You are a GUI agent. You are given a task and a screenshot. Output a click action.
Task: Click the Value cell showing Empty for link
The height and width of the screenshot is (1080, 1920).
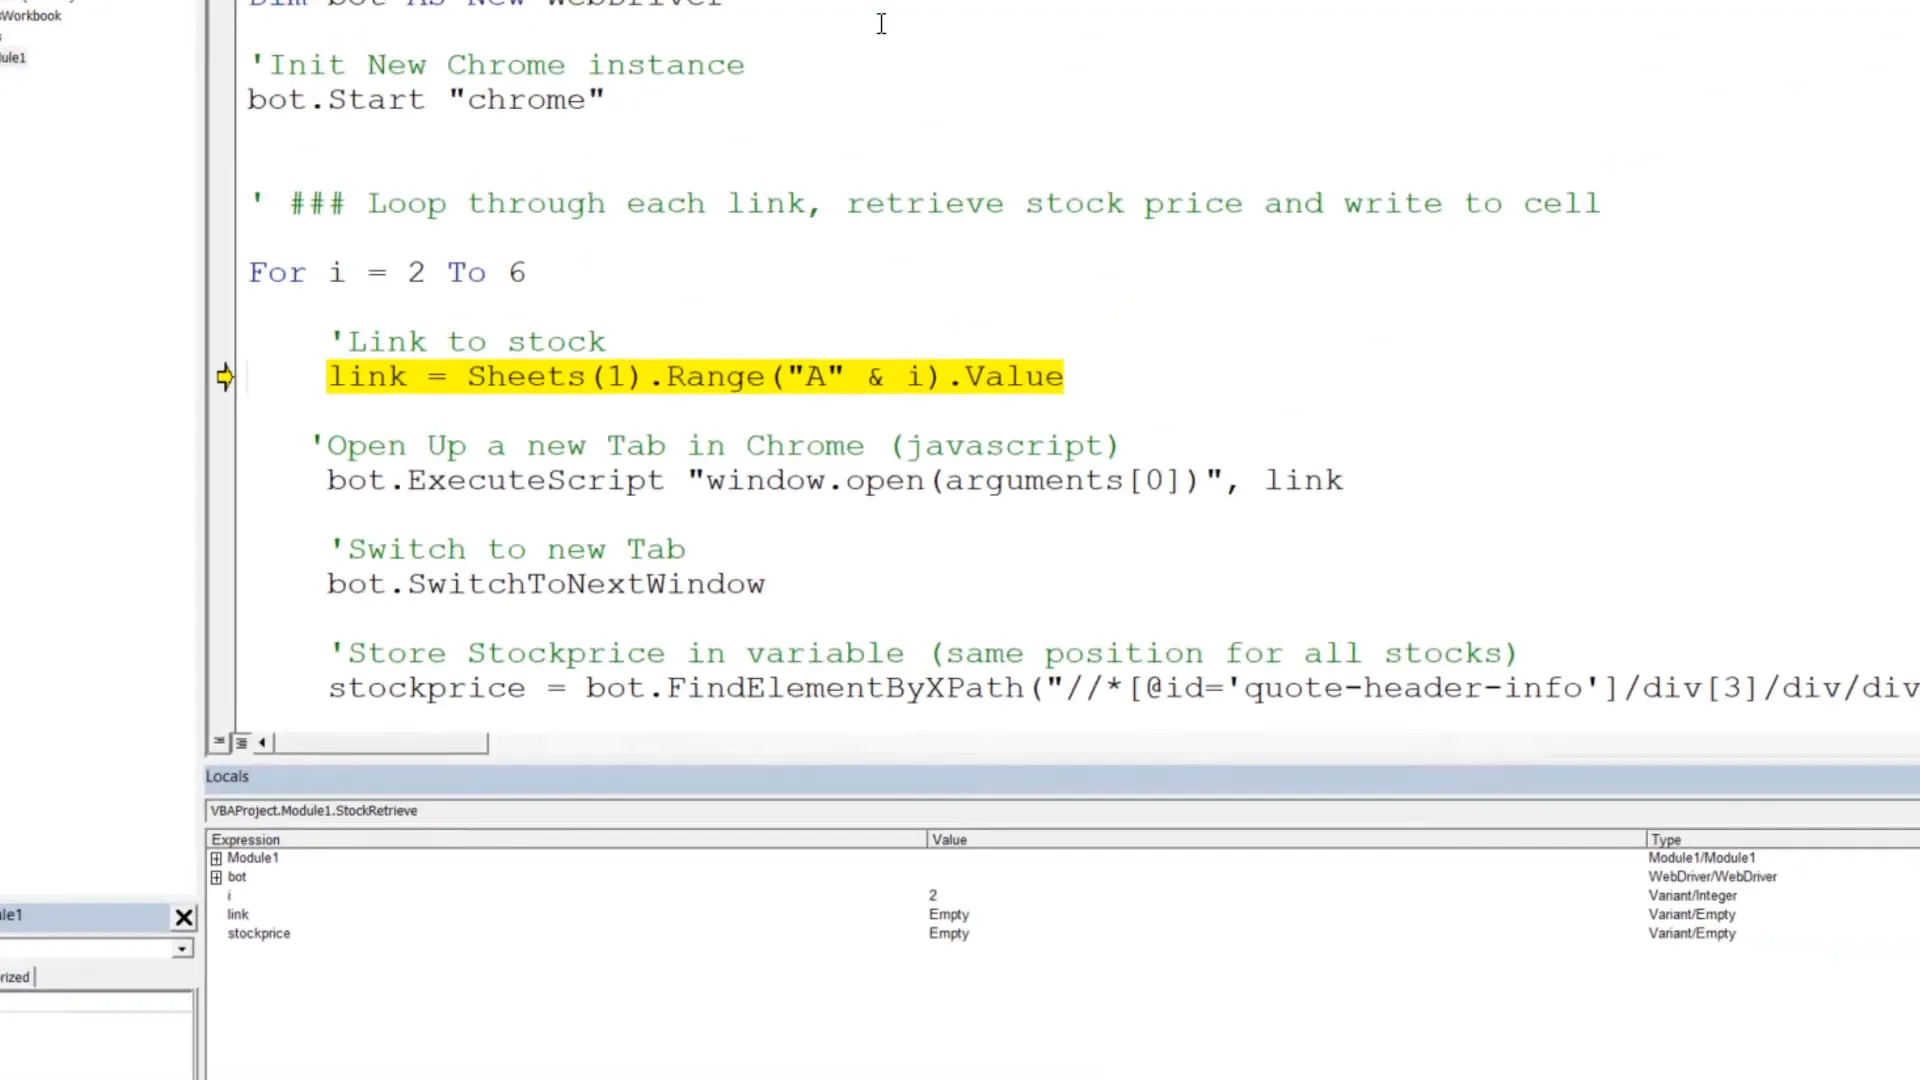(x=948, y=914)
